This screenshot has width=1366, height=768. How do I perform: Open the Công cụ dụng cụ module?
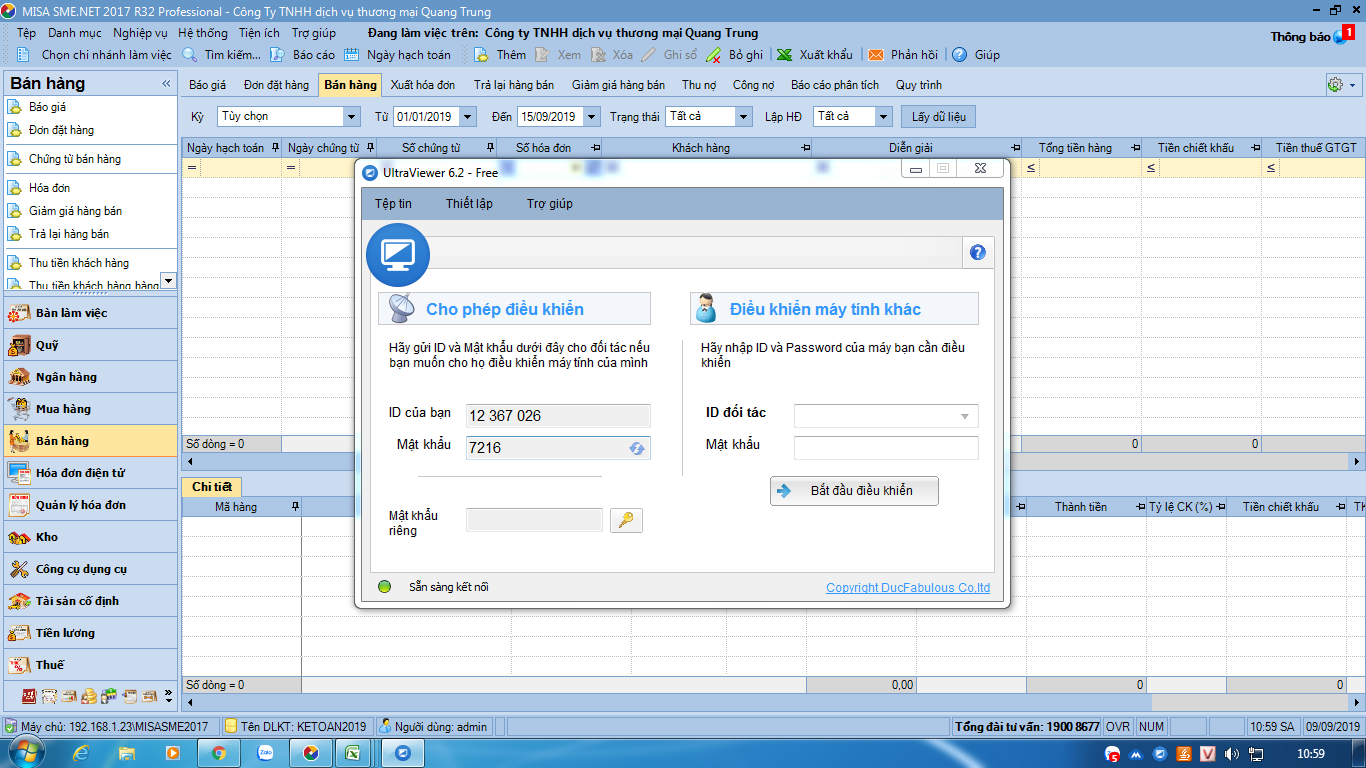[90, 569]
